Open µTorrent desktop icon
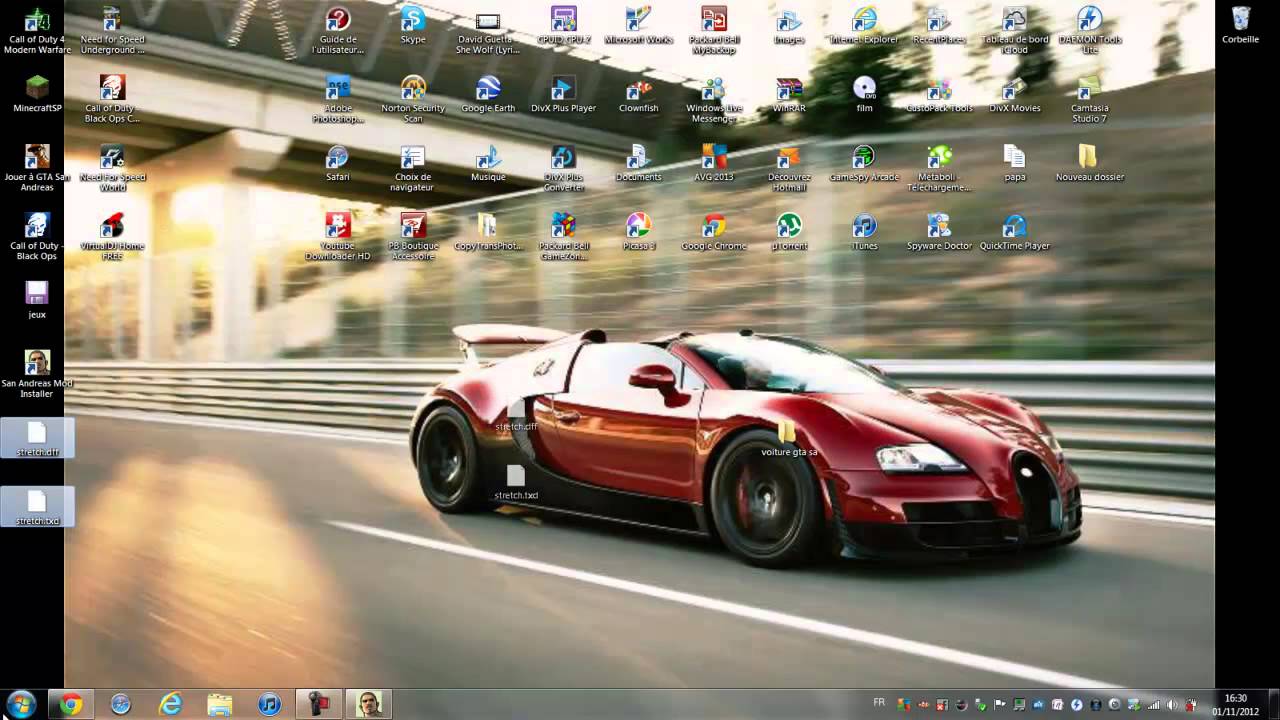Image resolution: width=1280 pixels, height=720 pixels. [x=789, y=232]
